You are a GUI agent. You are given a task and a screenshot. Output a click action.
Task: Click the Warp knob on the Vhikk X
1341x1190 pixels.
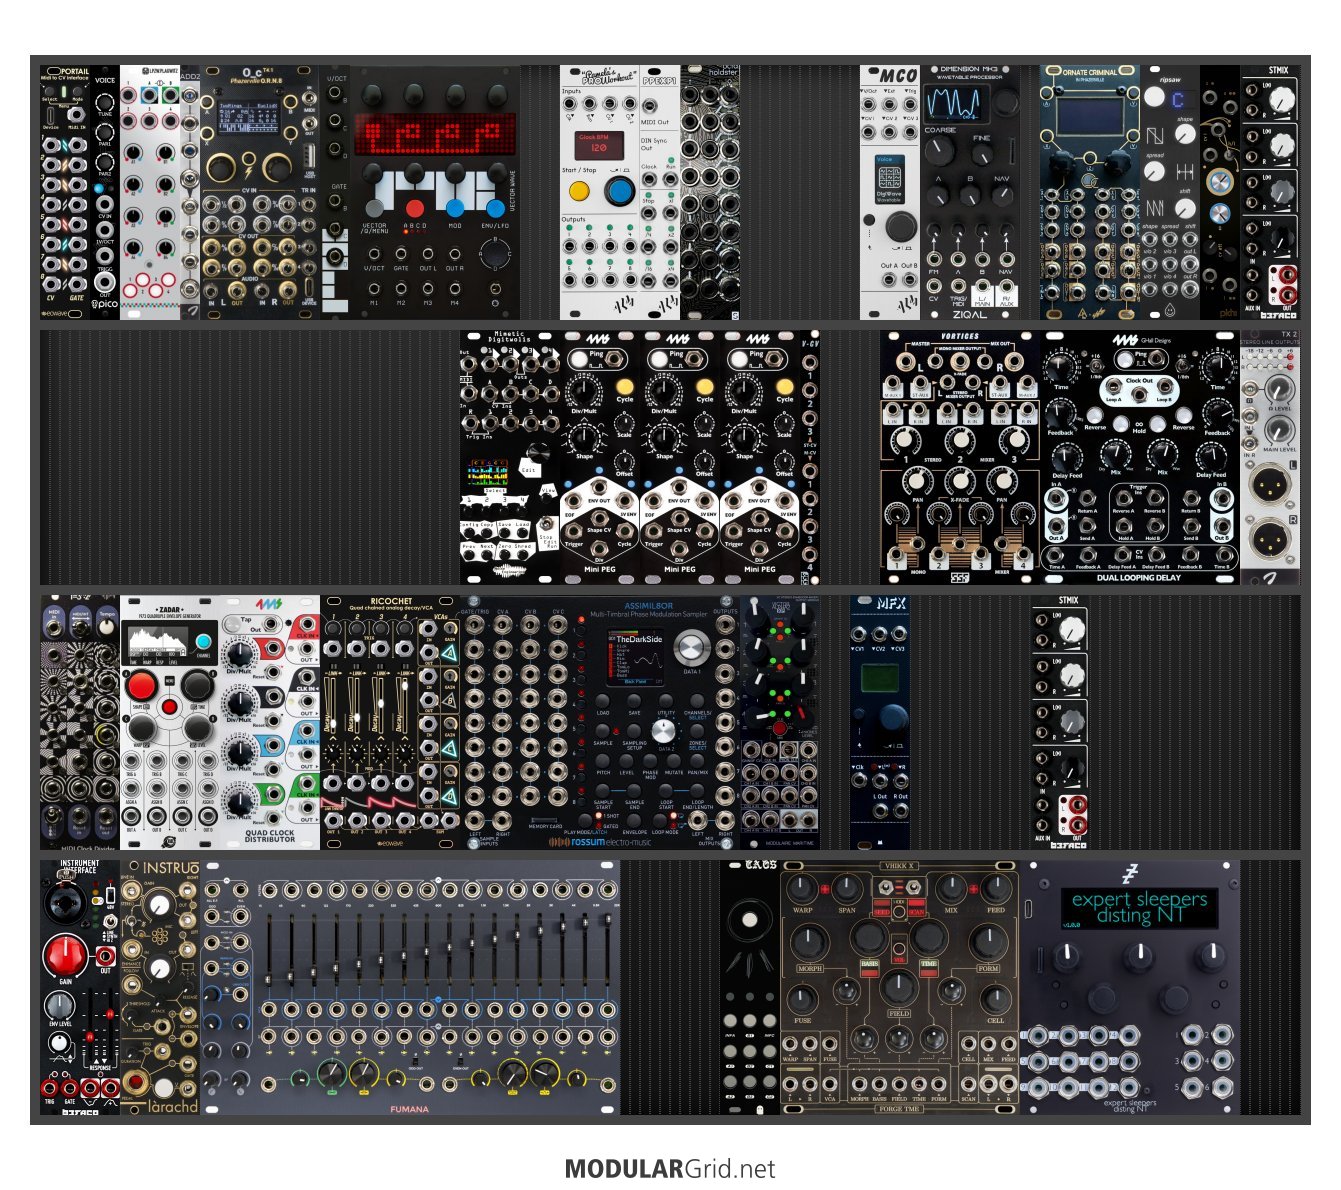pos(802,890)
